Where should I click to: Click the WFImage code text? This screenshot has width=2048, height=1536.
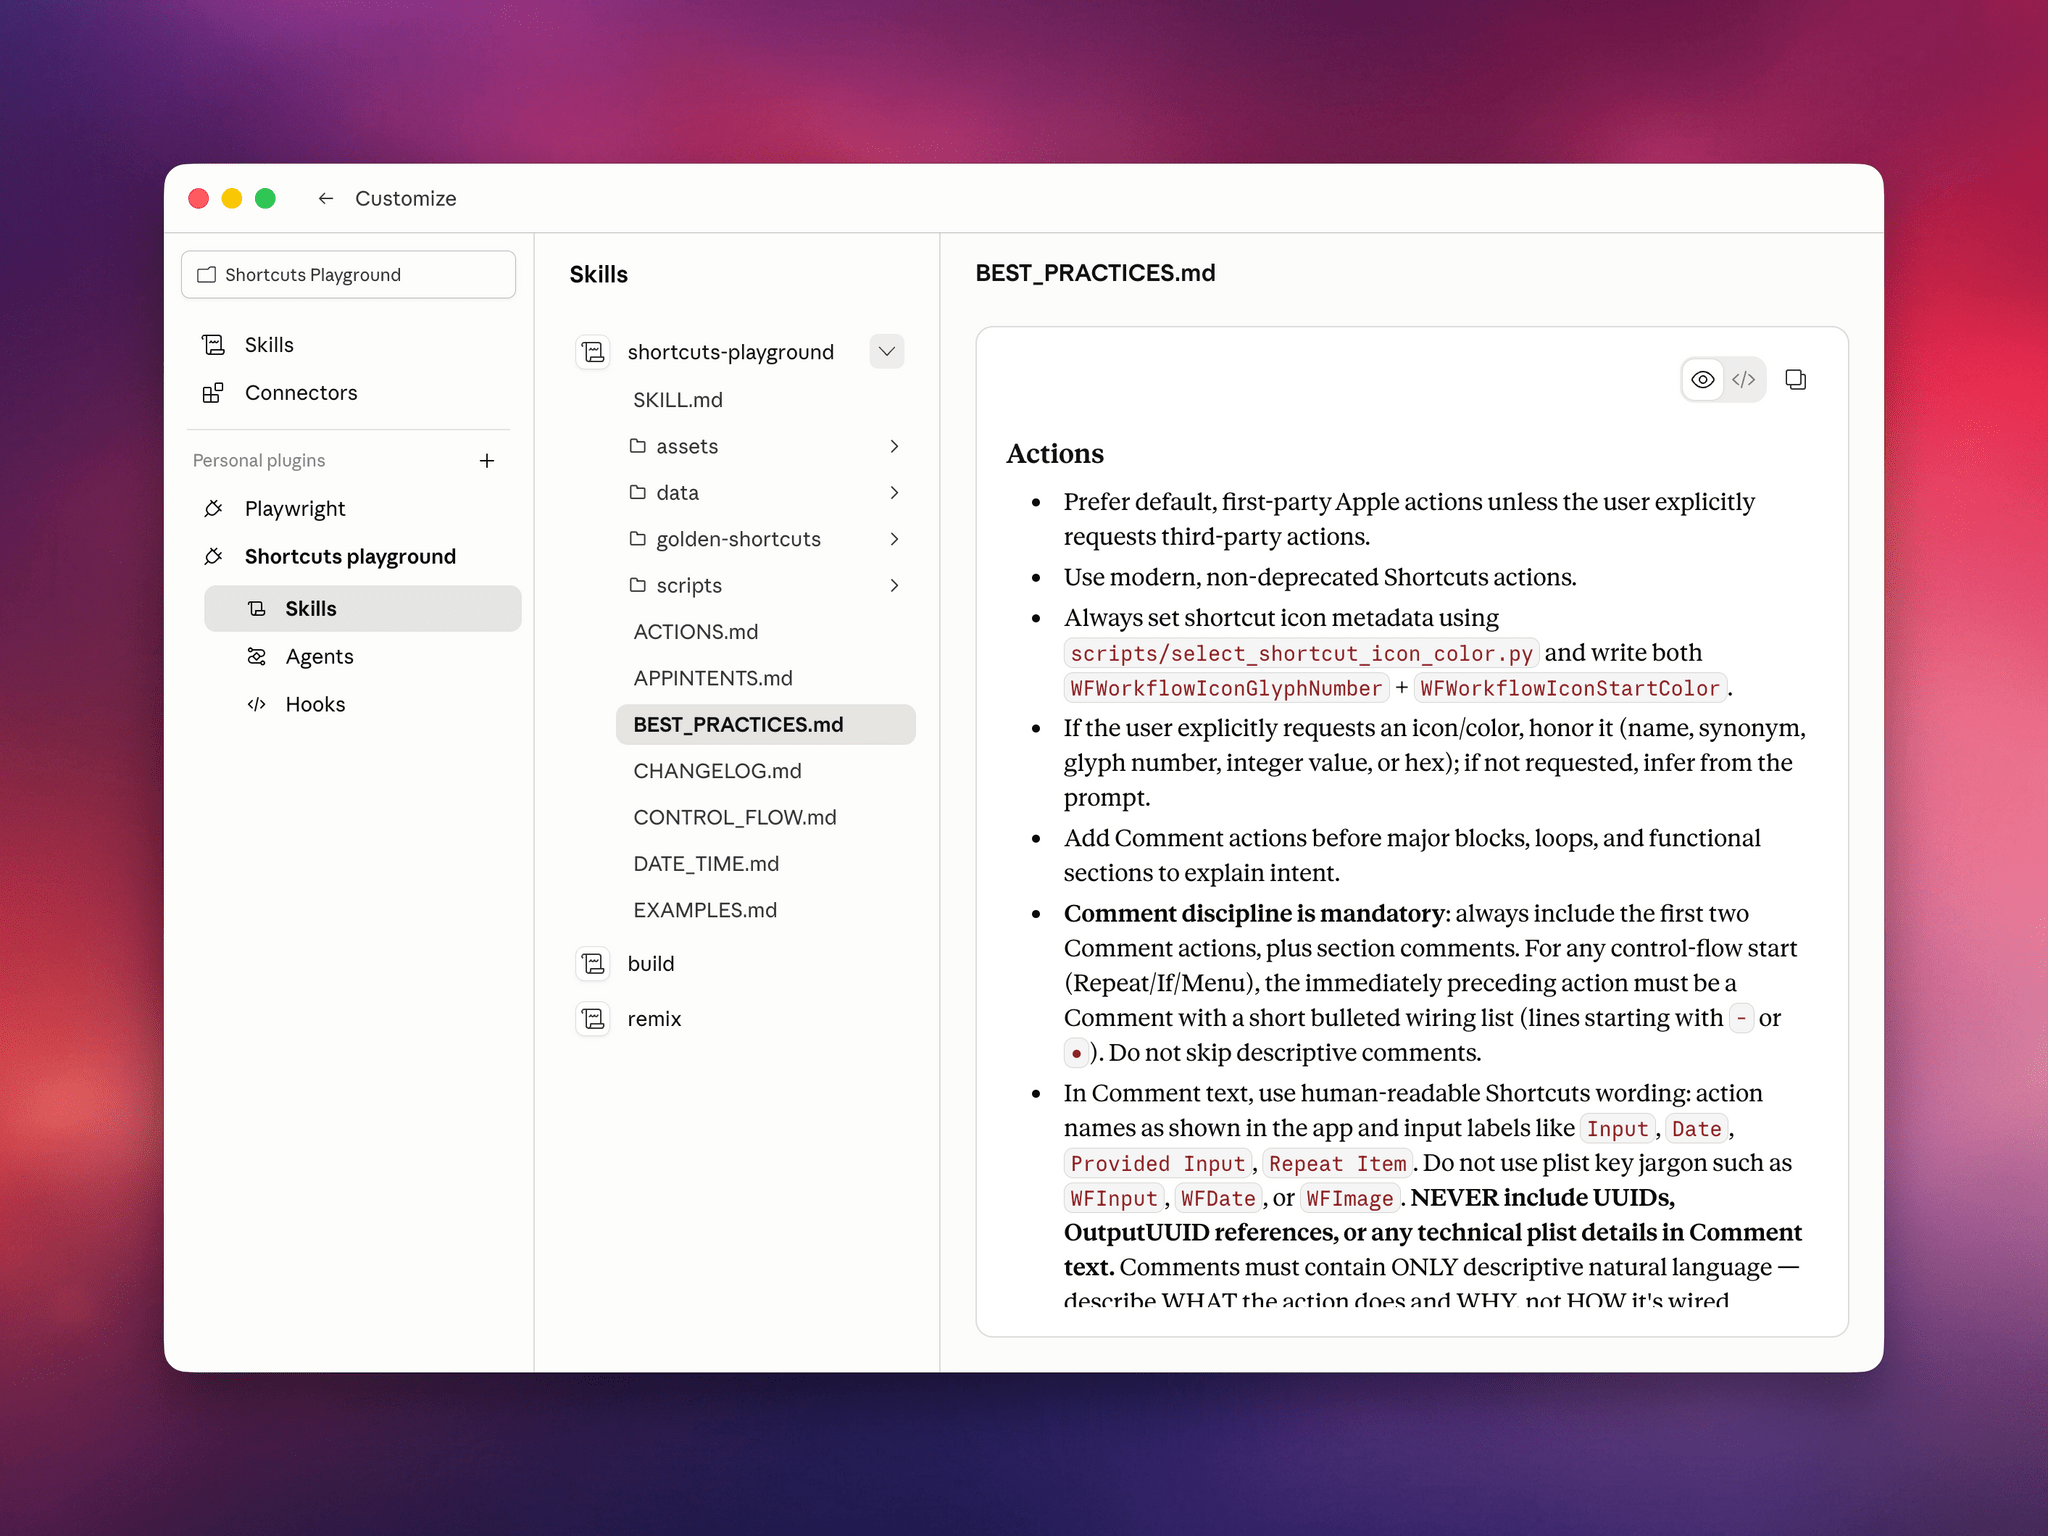[x=1350, y=1198]
